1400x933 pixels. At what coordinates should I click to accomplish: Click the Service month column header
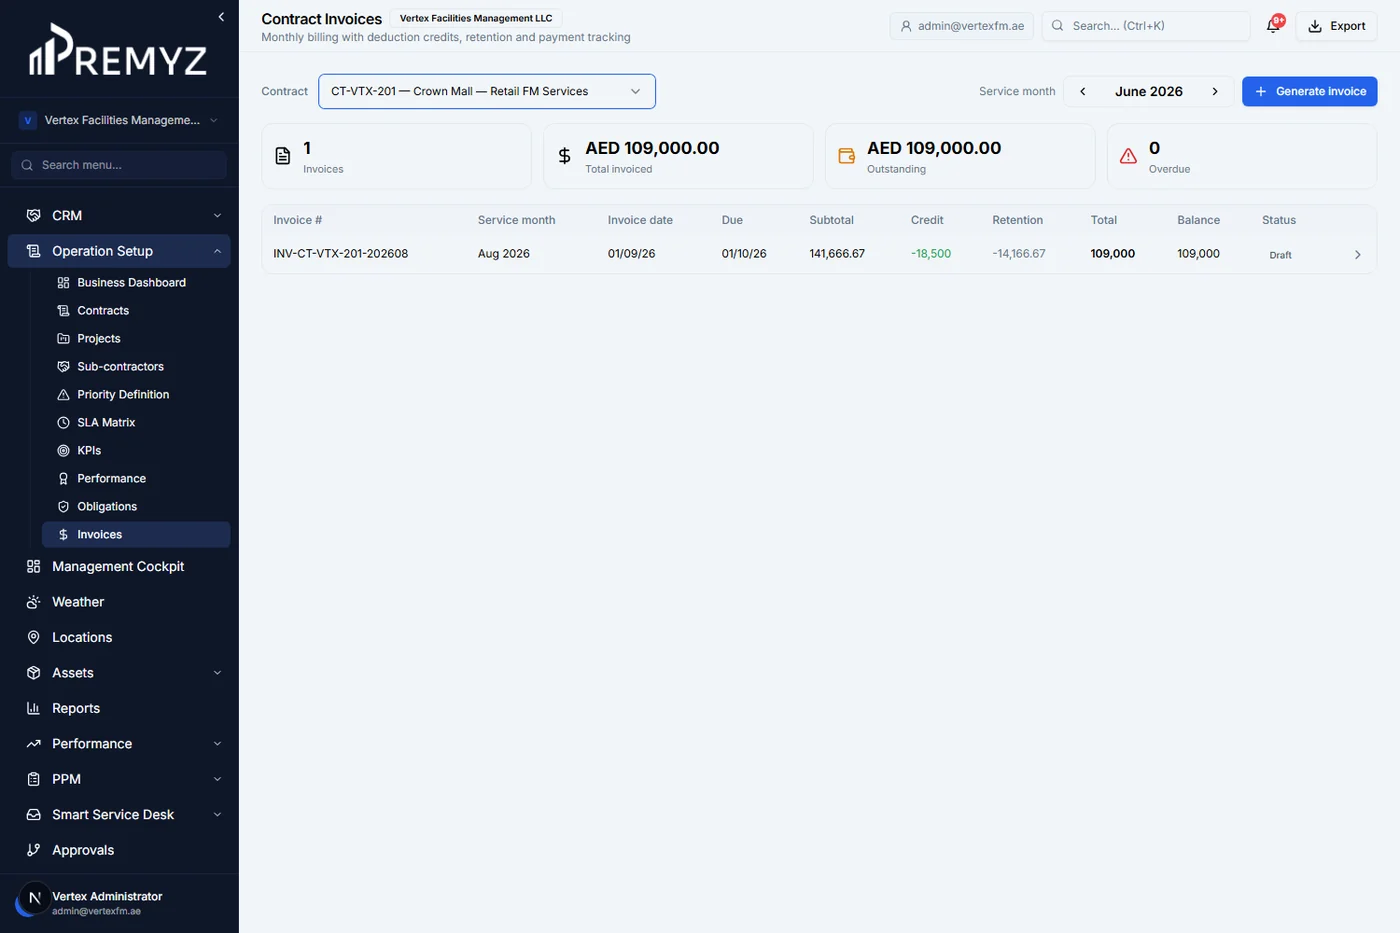[x=516, y=220]
